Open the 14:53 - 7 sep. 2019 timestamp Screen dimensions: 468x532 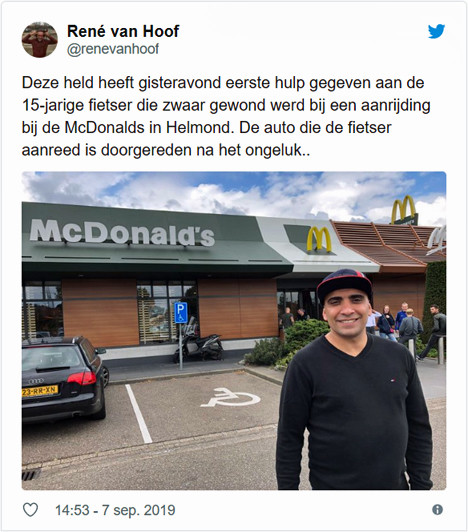tap(115, 510)
